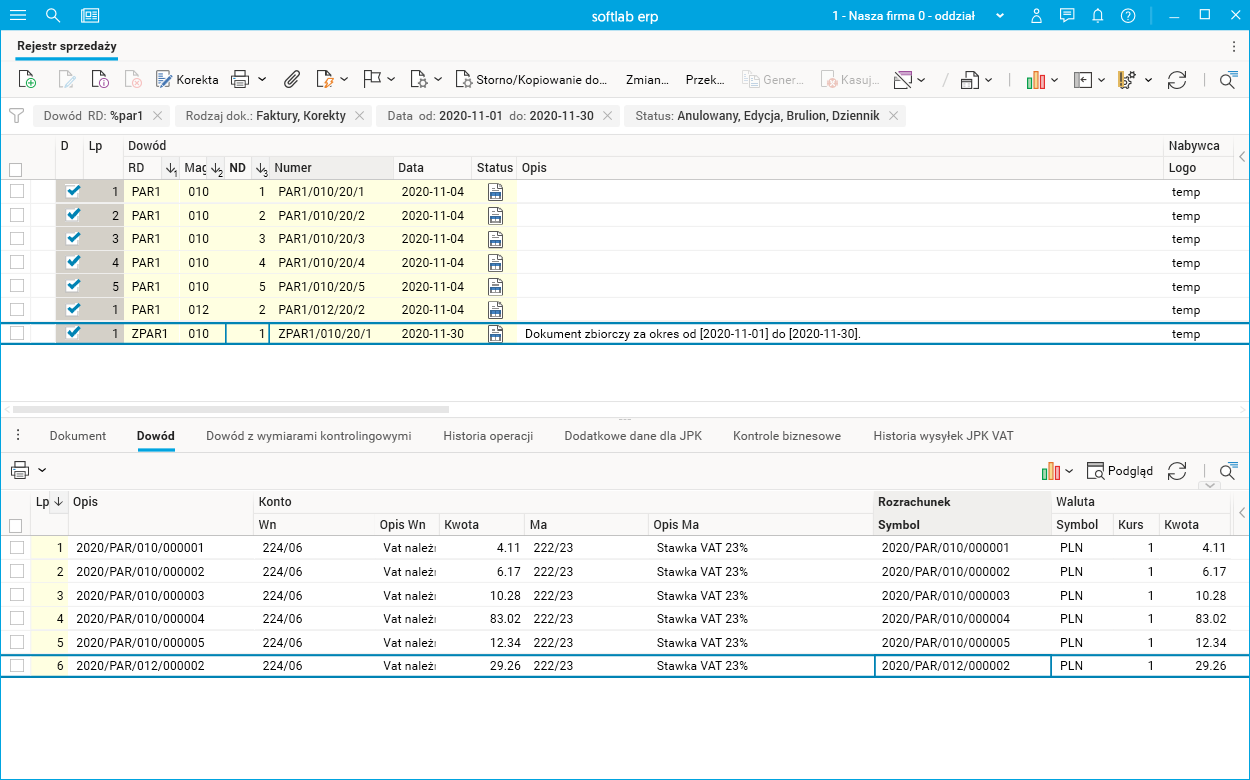Open the hamburger main menu
1250x780 pixels.
pyautogui.click(x=18, y=16)
